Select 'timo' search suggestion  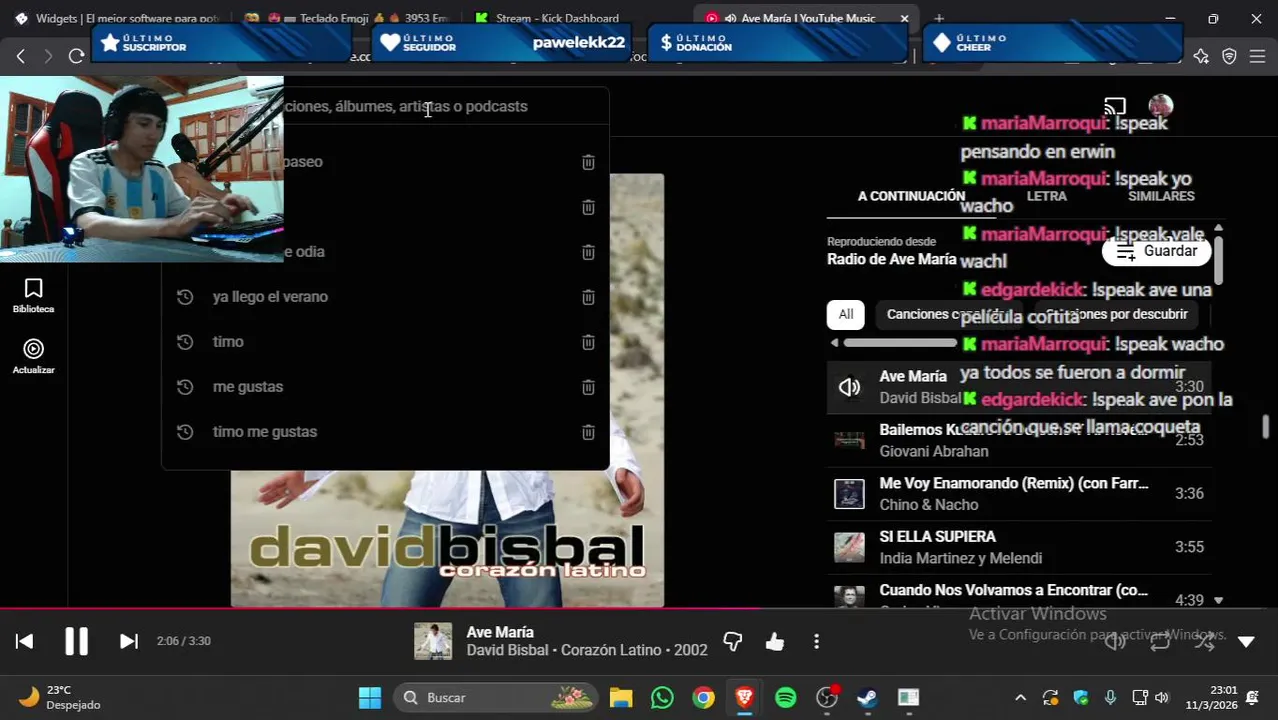pos(385,342)
